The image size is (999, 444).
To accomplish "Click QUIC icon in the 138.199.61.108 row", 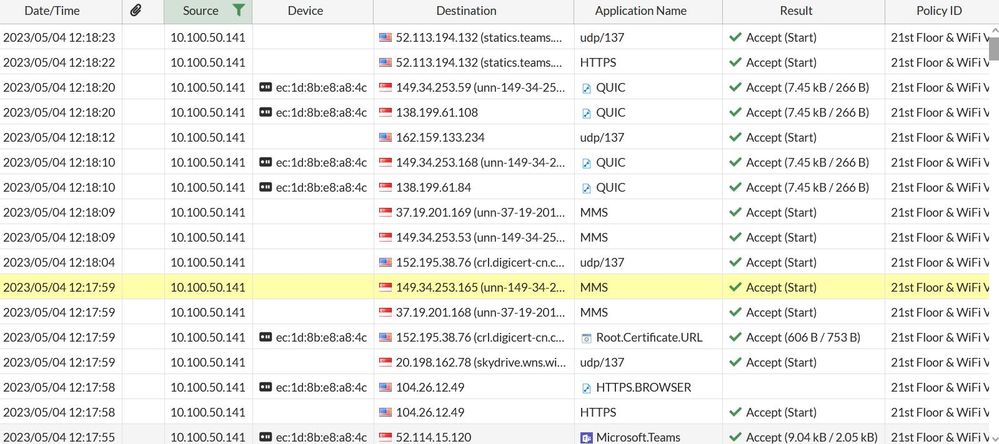I will [587, 112].
